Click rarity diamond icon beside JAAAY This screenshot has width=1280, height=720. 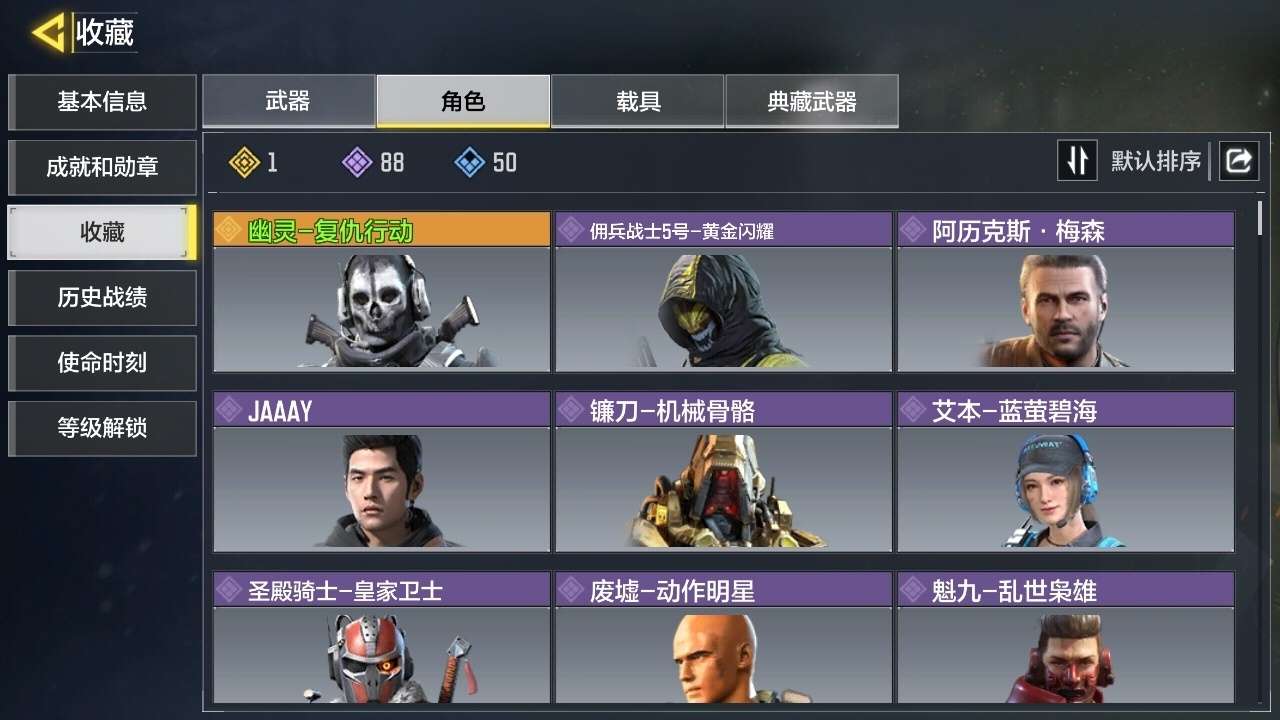[230, 410]
